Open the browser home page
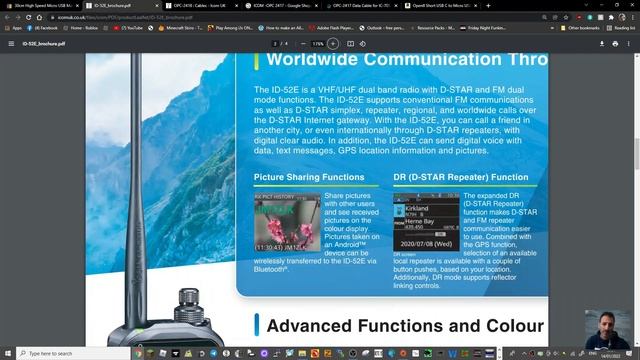 [x=39, y=18]
